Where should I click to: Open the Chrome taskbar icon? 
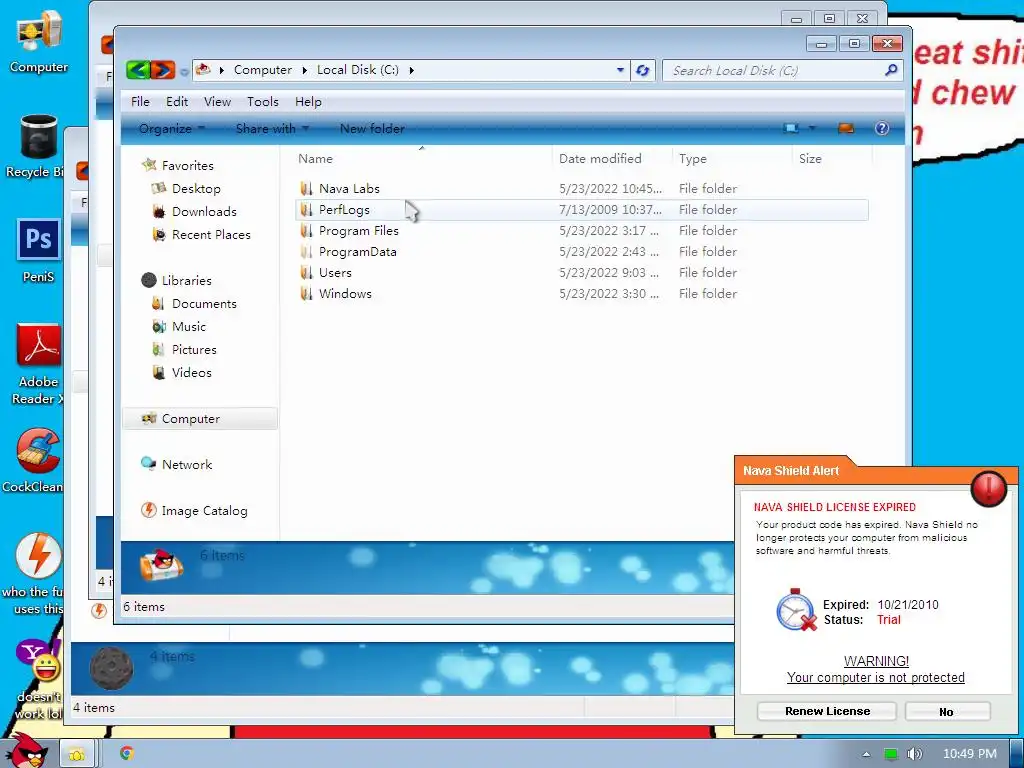click(x=127, y=753)
